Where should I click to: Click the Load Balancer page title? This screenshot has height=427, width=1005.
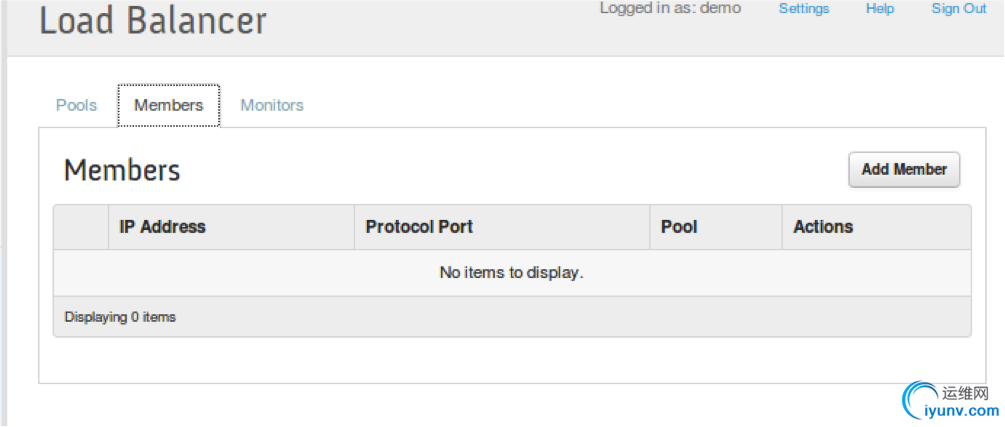153,21
